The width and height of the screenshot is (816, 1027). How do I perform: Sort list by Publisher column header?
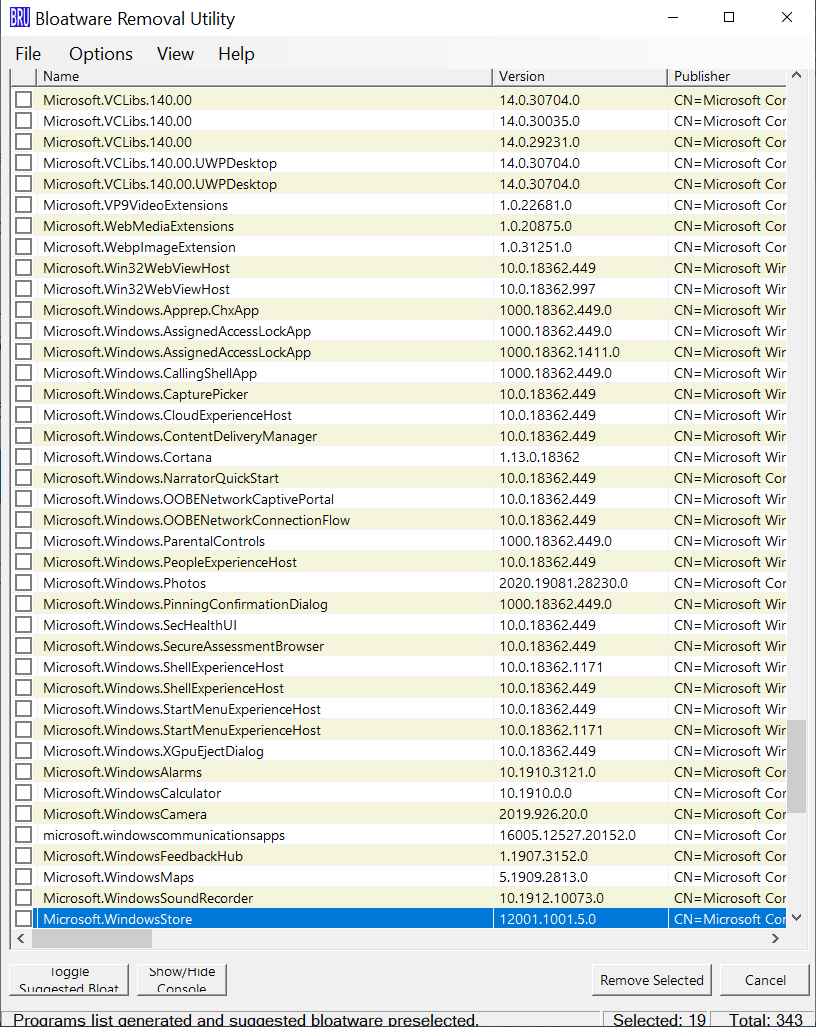coord(727,77)
